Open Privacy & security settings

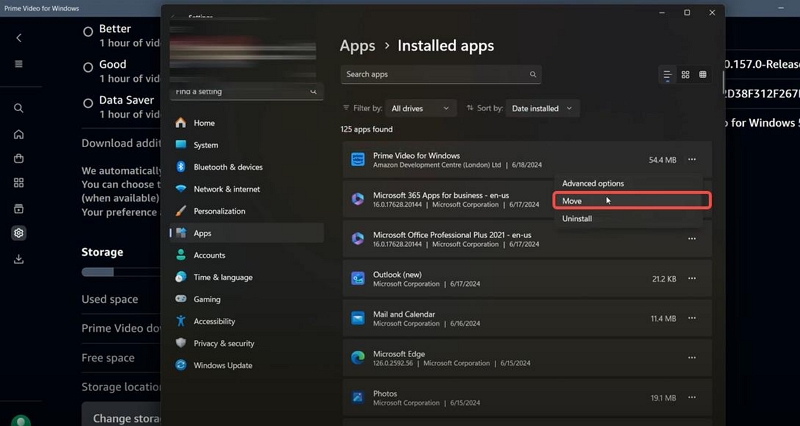(x=246, y=343)
